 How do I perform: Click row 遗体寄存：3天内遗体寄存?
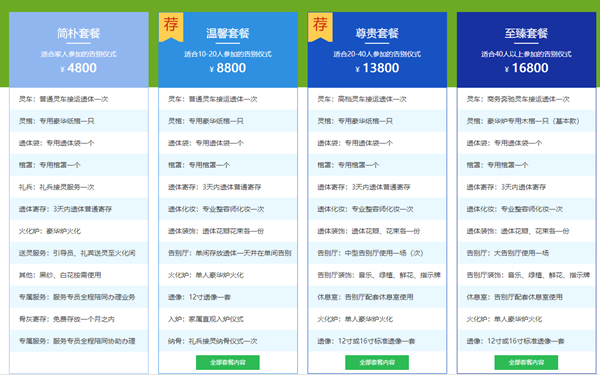coord(527,187)
